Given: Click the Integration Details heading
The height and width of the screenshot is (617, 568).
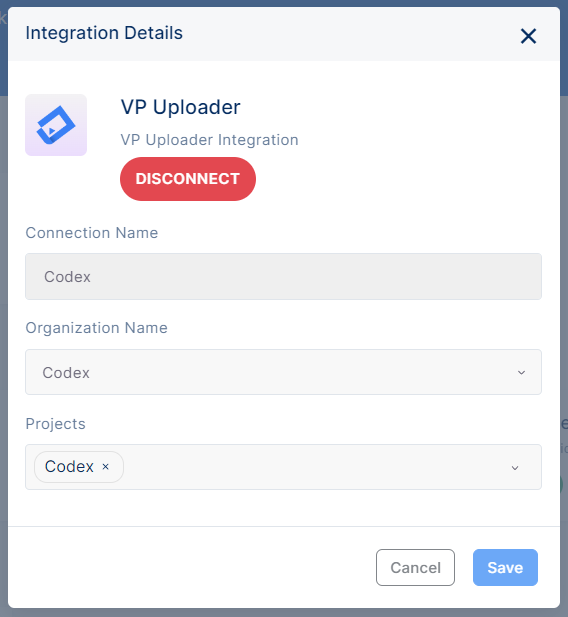Looking at the screenshot, I should (104, 33).
